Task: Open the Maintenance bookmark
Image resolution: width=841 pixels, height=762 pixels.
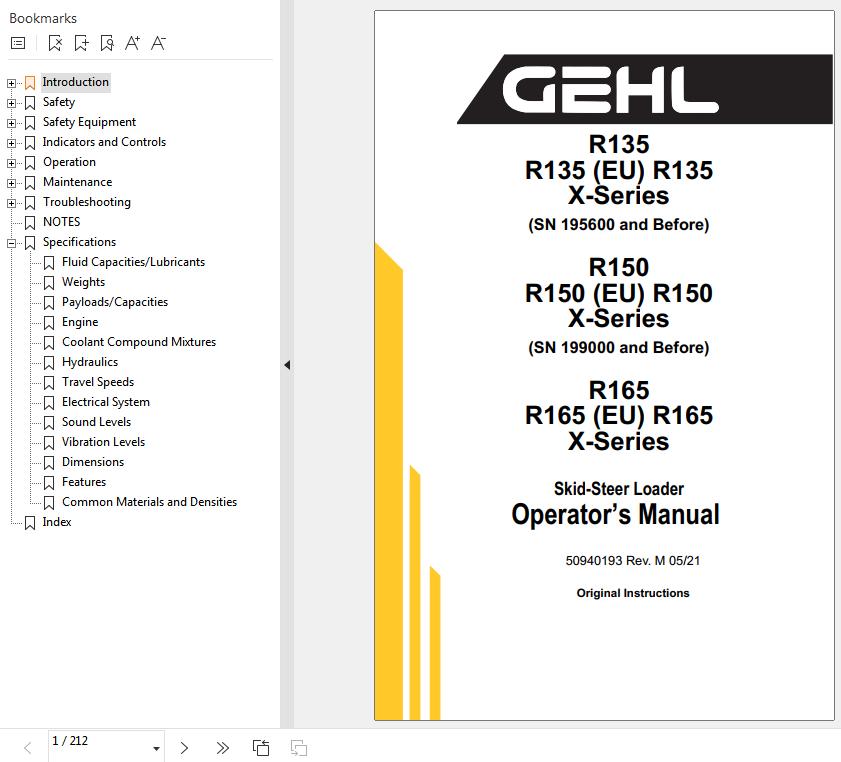Action: tap(77, 182)
